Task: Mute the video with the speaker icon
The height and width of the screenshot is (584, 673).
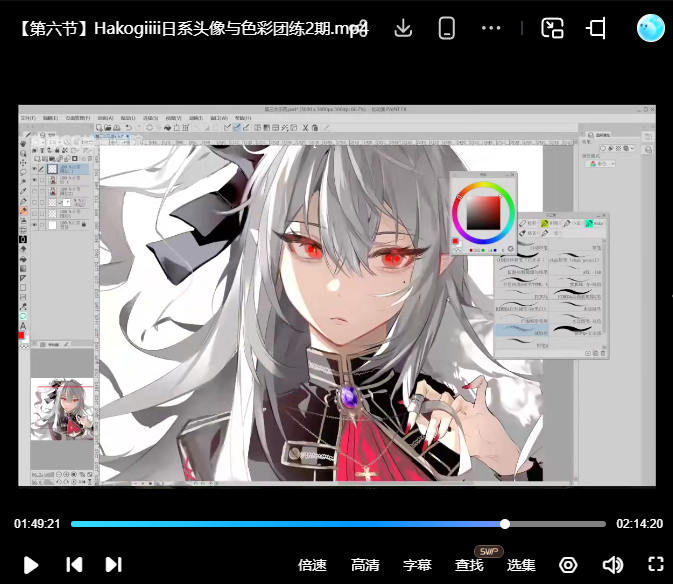Action: coord(612,565)
